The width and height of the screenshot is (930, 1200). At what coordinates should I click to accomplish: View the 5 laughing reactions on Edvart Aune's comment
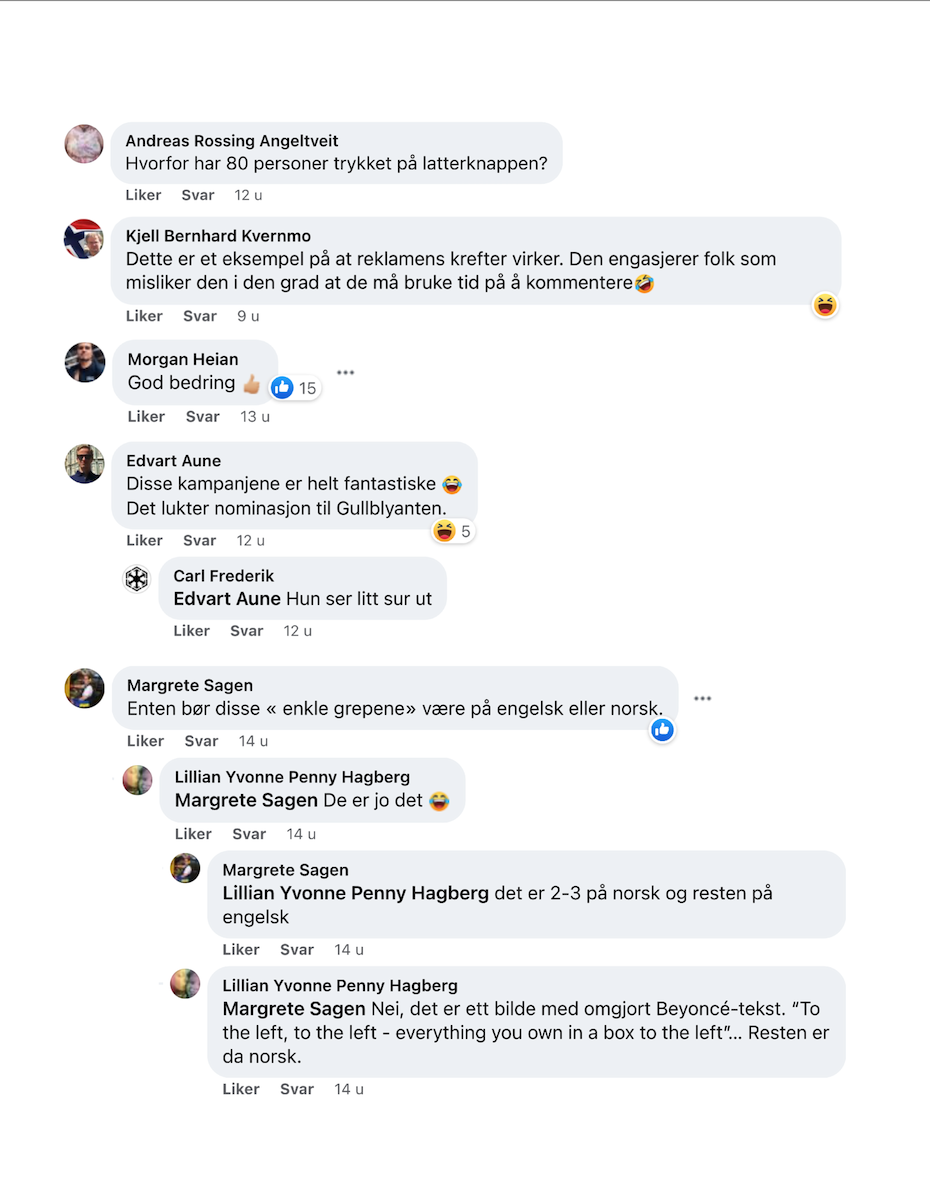453,531
